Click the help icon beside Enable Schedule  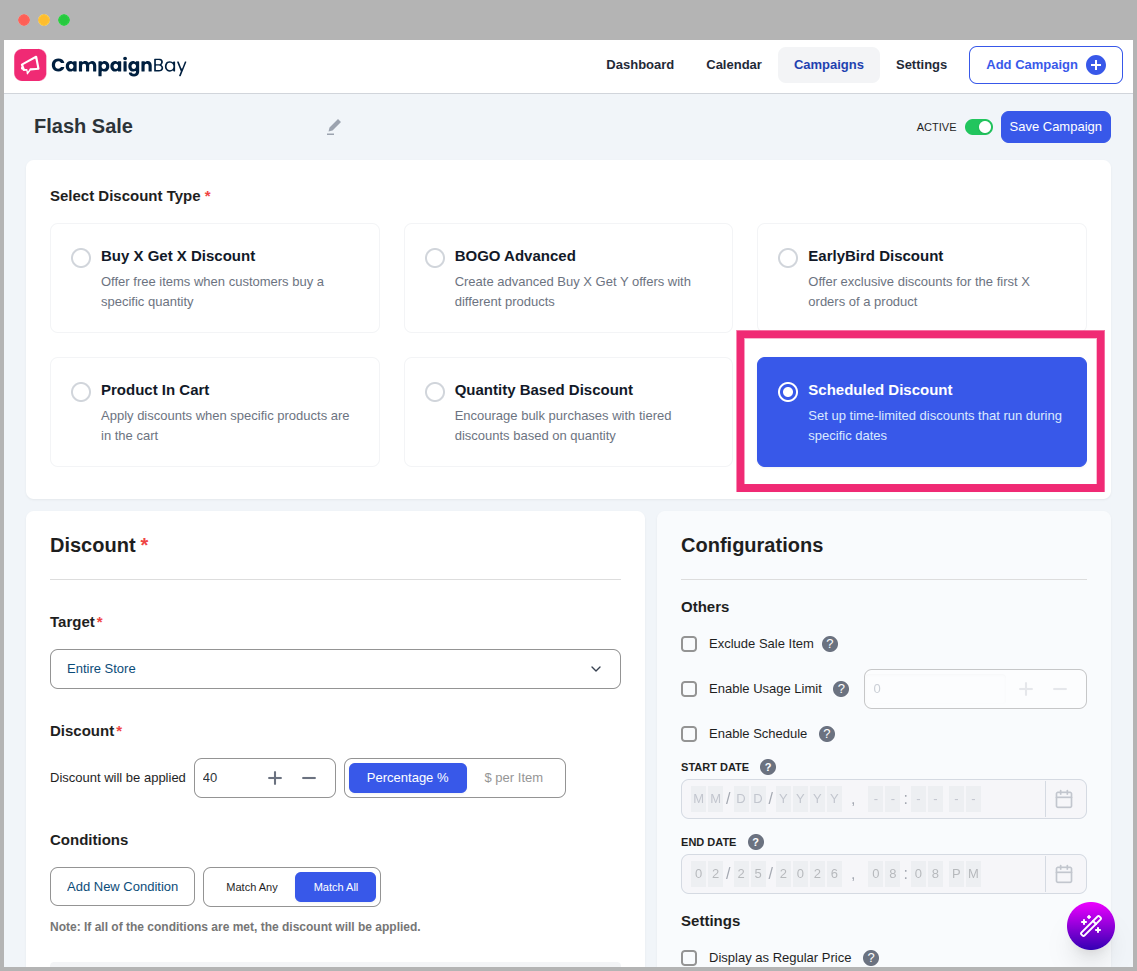tap(827, 734)
